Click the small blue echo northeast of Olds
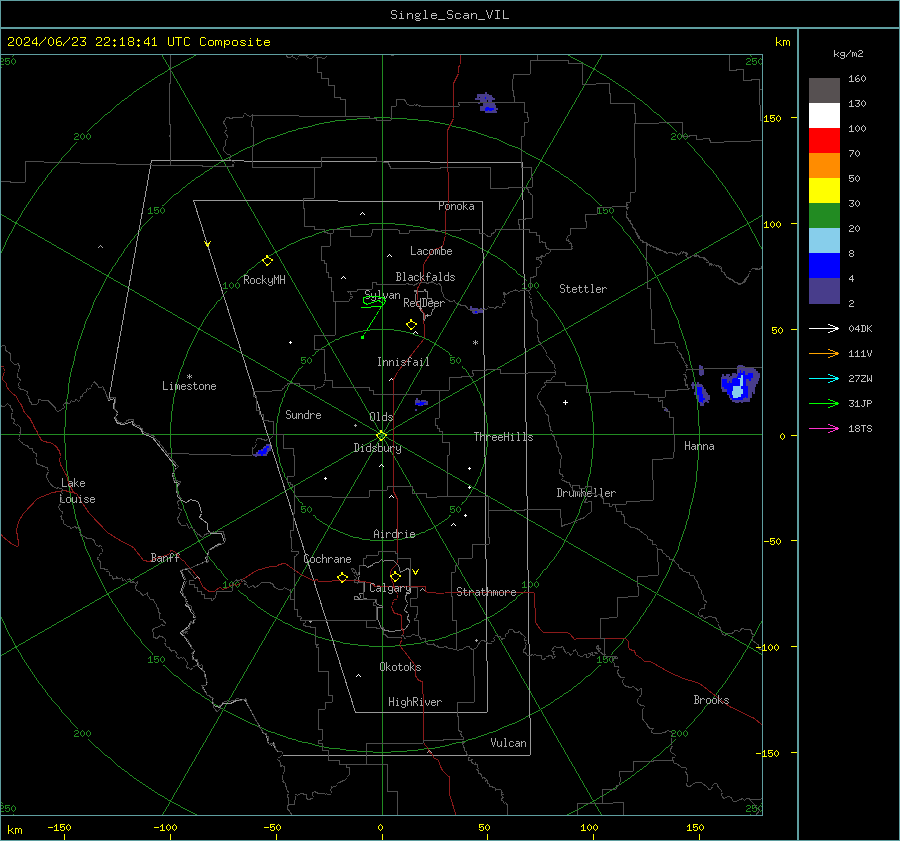 coord(421,402)
